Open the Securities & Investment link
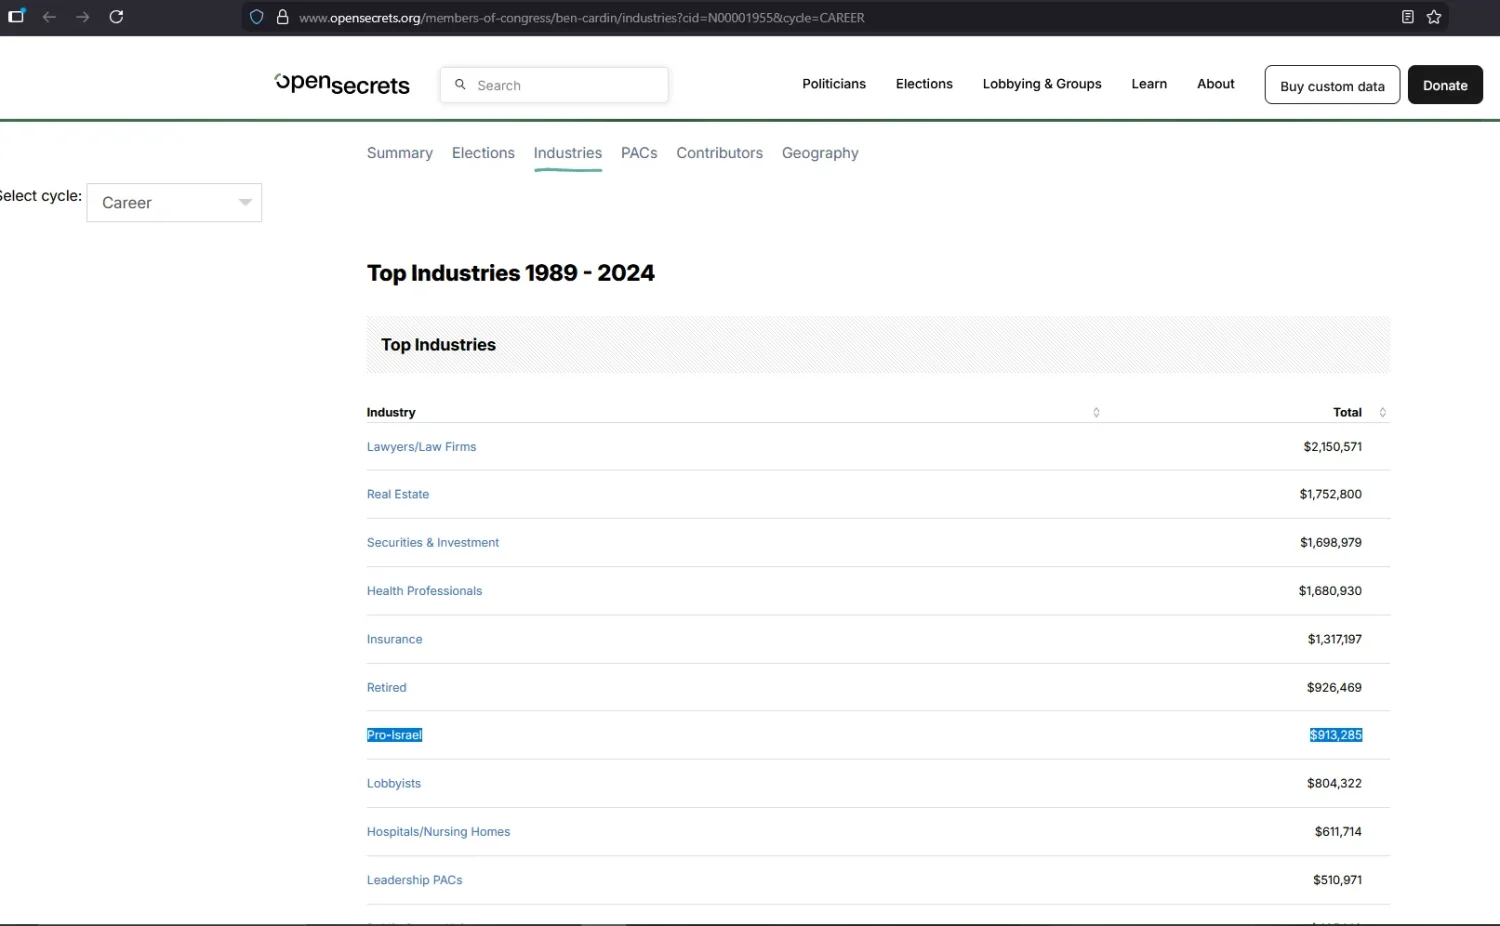The width and height of the screenshot is (1500, 926). [x=433, y=542]
